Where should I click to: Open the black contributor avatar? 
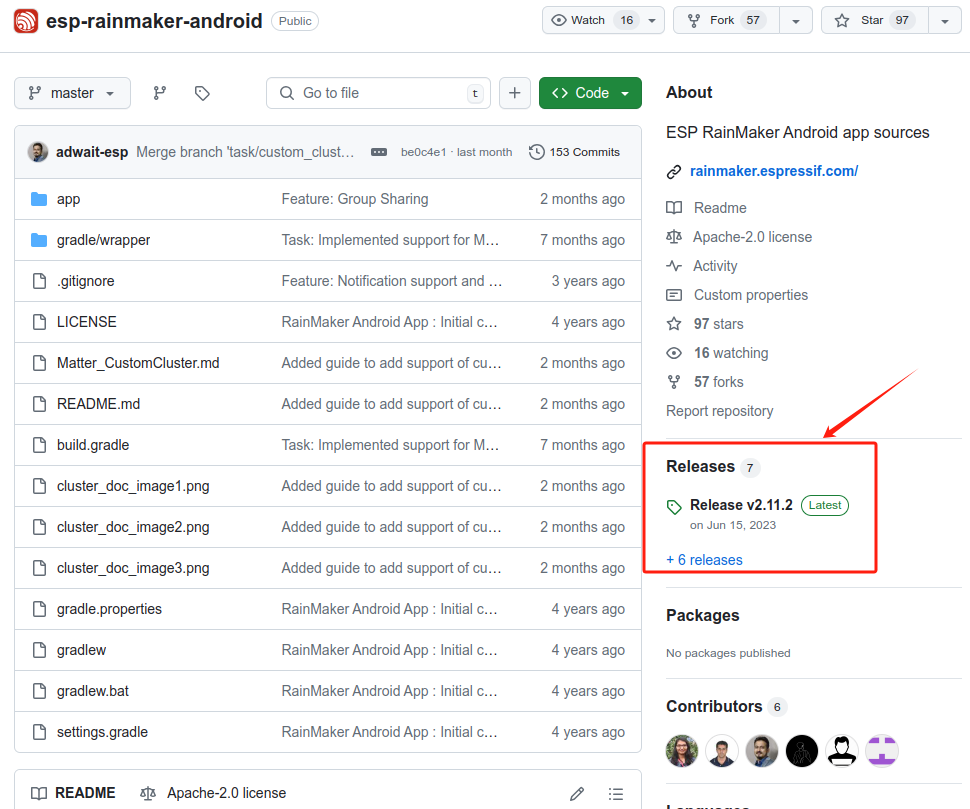pyautogui.click(x=802, y=751)
